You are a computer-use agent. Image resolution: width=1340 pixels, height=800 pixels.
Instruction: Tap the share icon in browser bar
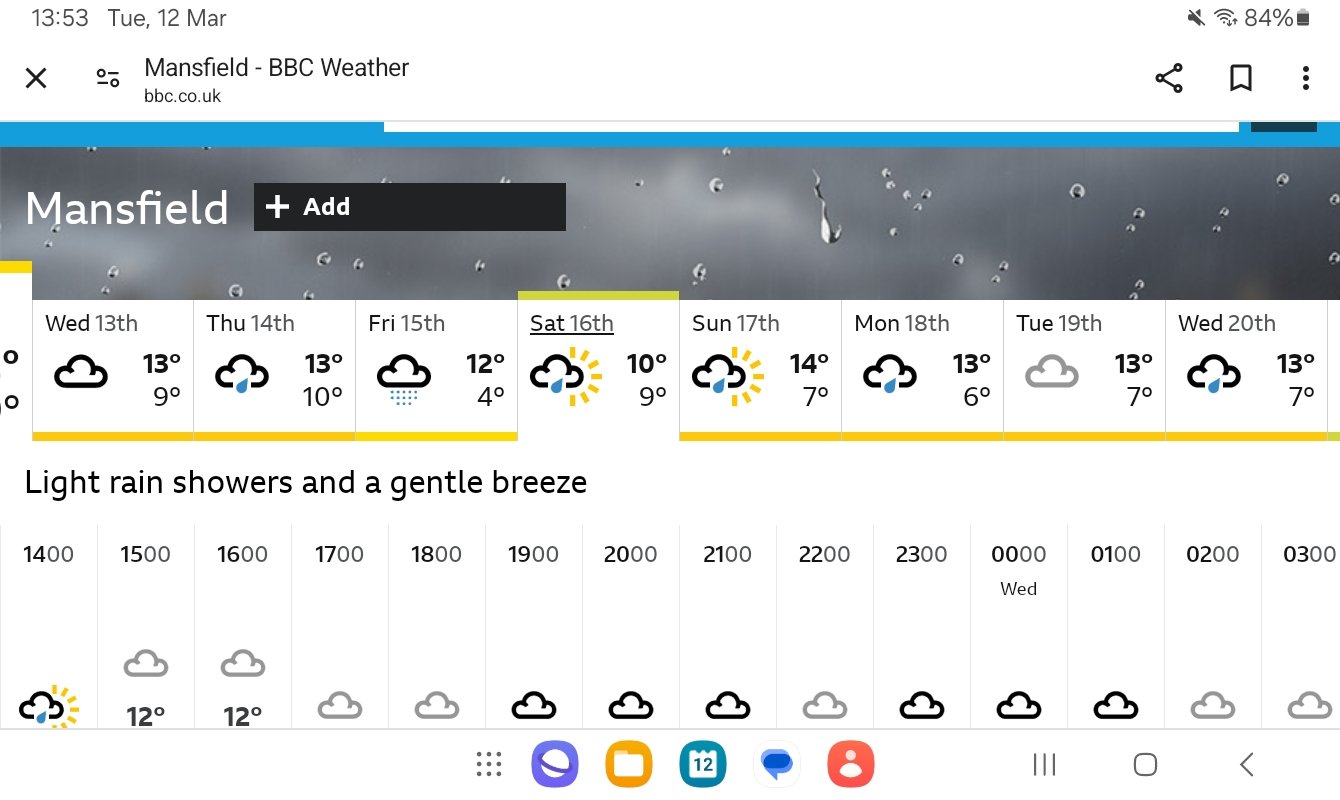[1169, 78]
